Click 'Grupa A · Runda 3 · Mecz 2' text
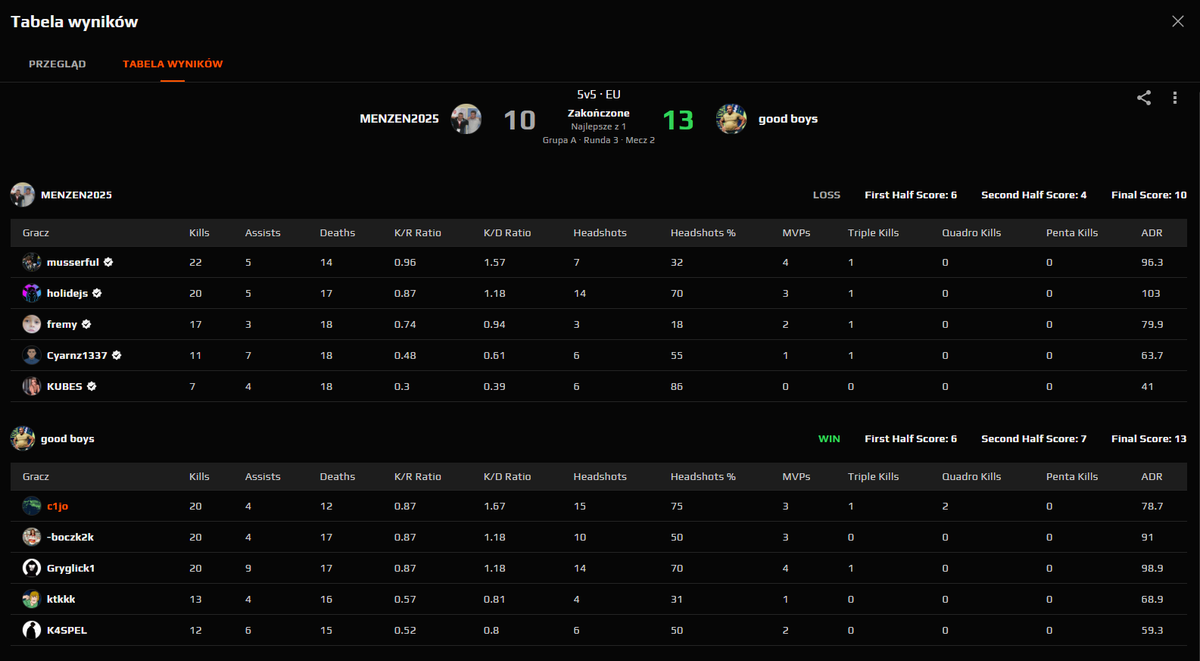This screenshot has width=1200, height=661. point(599,140)
